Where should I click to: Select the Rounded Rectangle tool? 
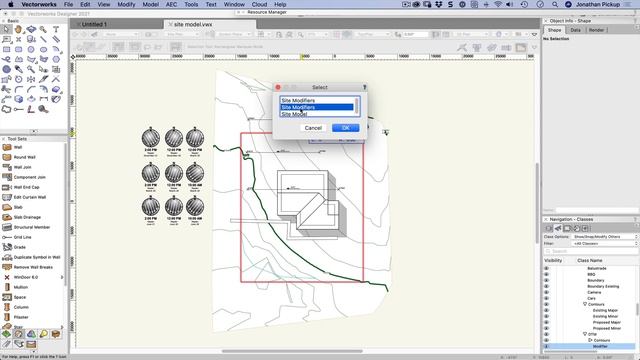(x=18, y=49)
